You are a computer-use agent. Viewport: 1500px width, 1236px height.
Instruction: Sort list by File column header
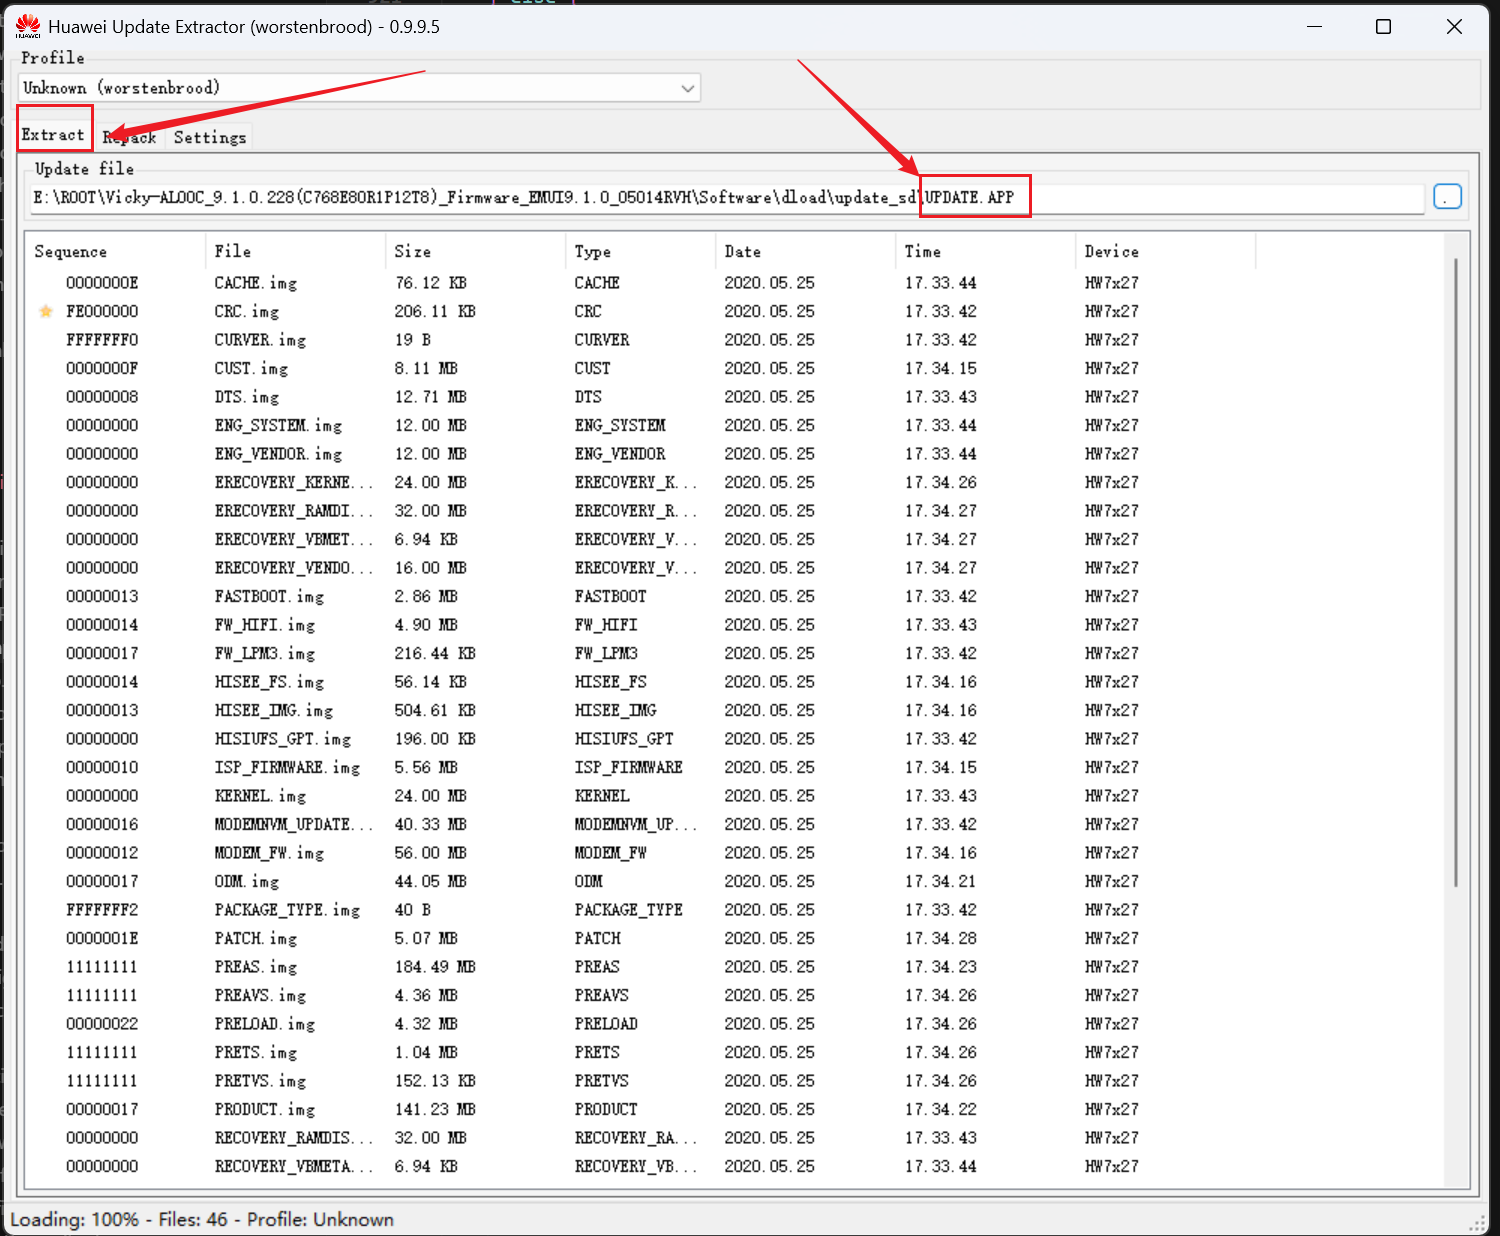pos(233,252)
